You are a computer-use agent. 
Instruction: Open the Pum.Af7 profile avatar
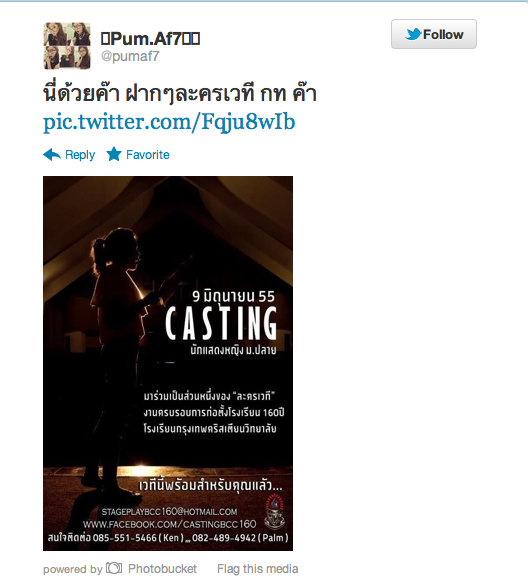pyautogui.click(x=67, y=46)
